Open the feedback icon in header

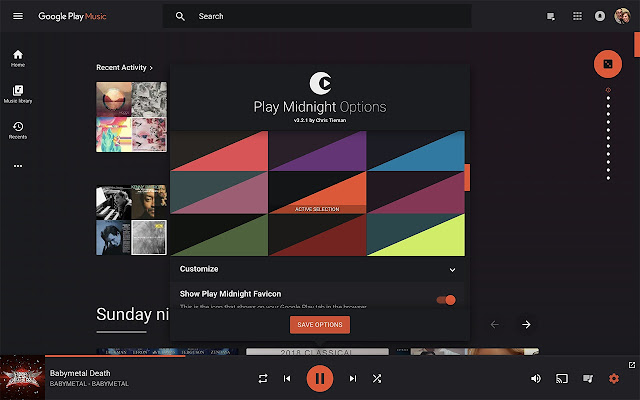pos(551,16)
